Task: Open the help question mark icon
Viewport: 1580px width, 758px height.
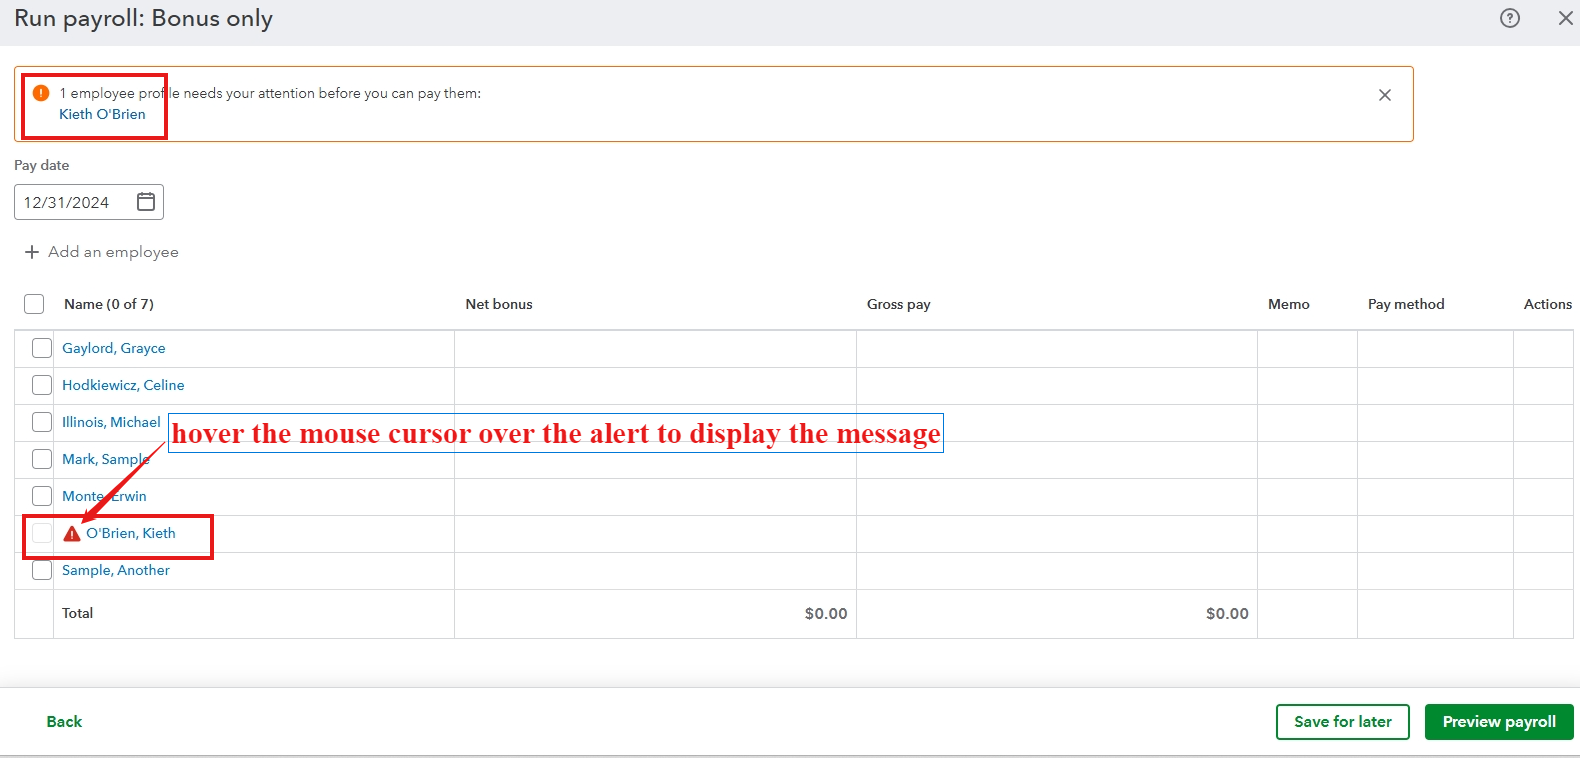Action: pos(1510,18)
